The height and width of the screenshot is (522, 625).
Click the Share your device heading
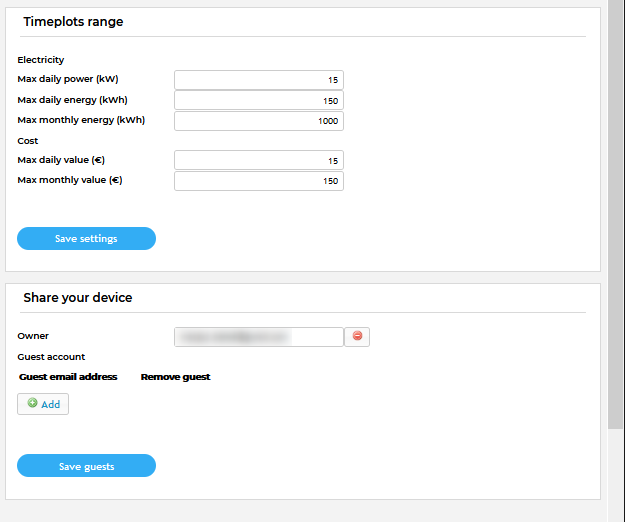click(77, 298)
